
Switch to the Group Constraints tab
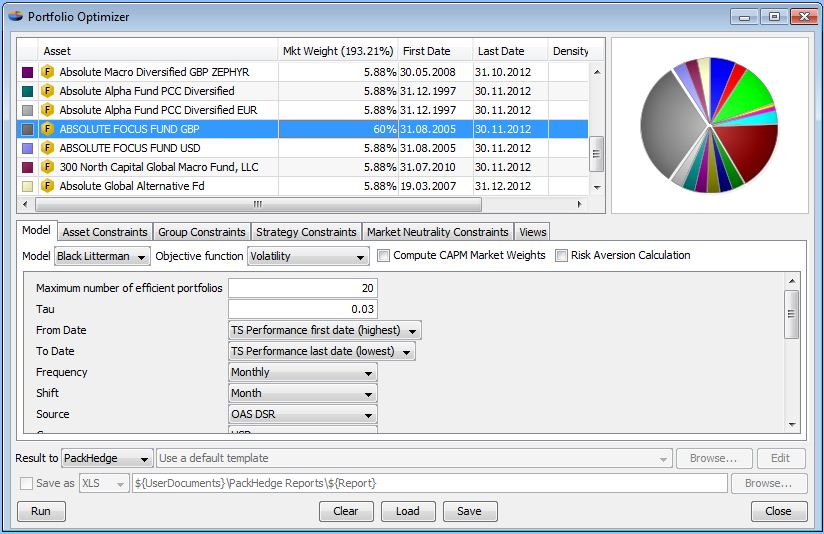(202, 232)
